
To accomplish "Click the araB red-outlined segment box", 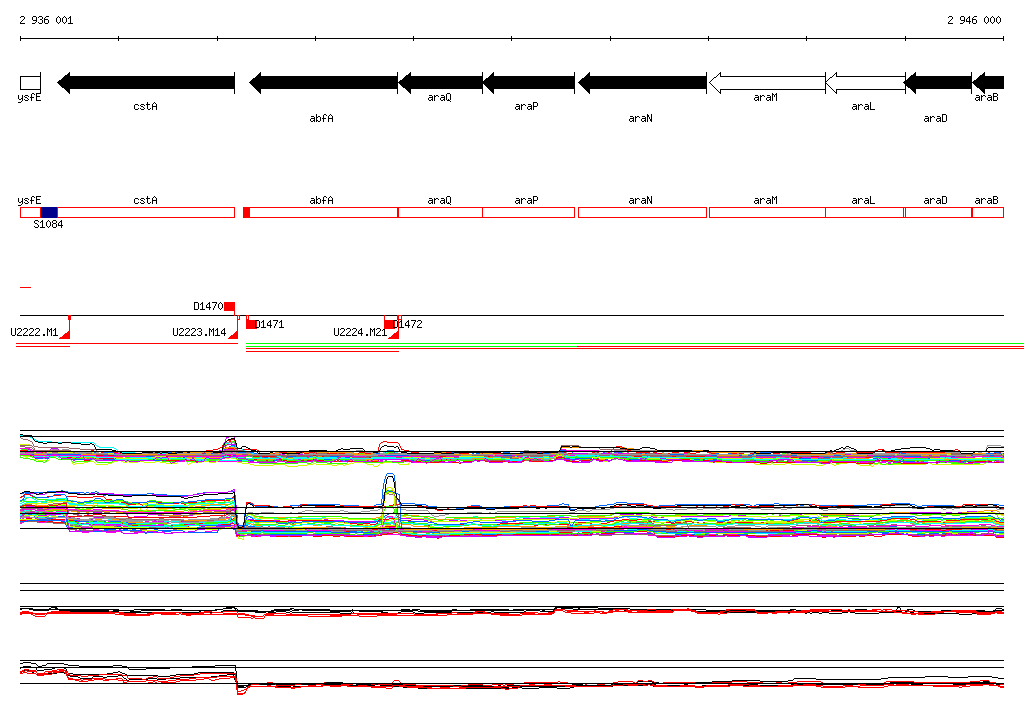I will [x=988, y=212].
